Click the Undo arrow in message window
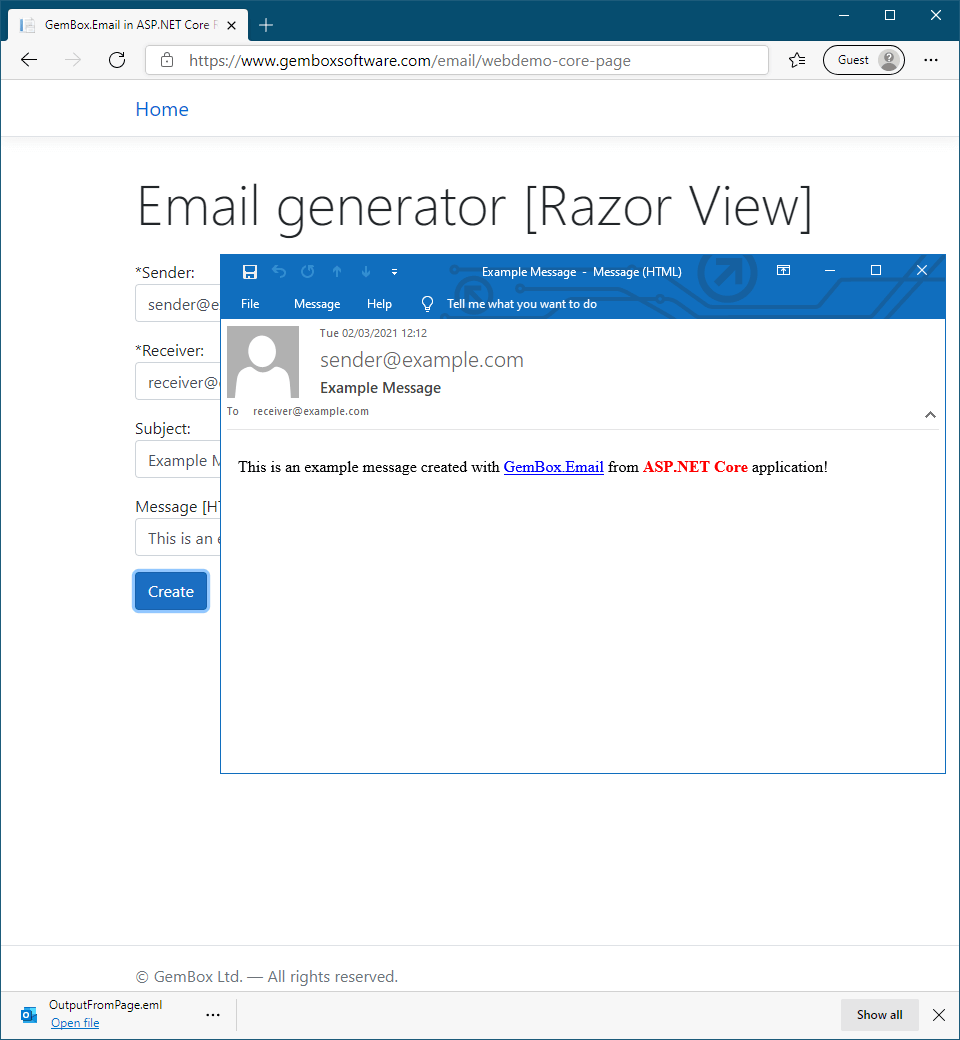960x1040 pixels. [x=279, y=271]
